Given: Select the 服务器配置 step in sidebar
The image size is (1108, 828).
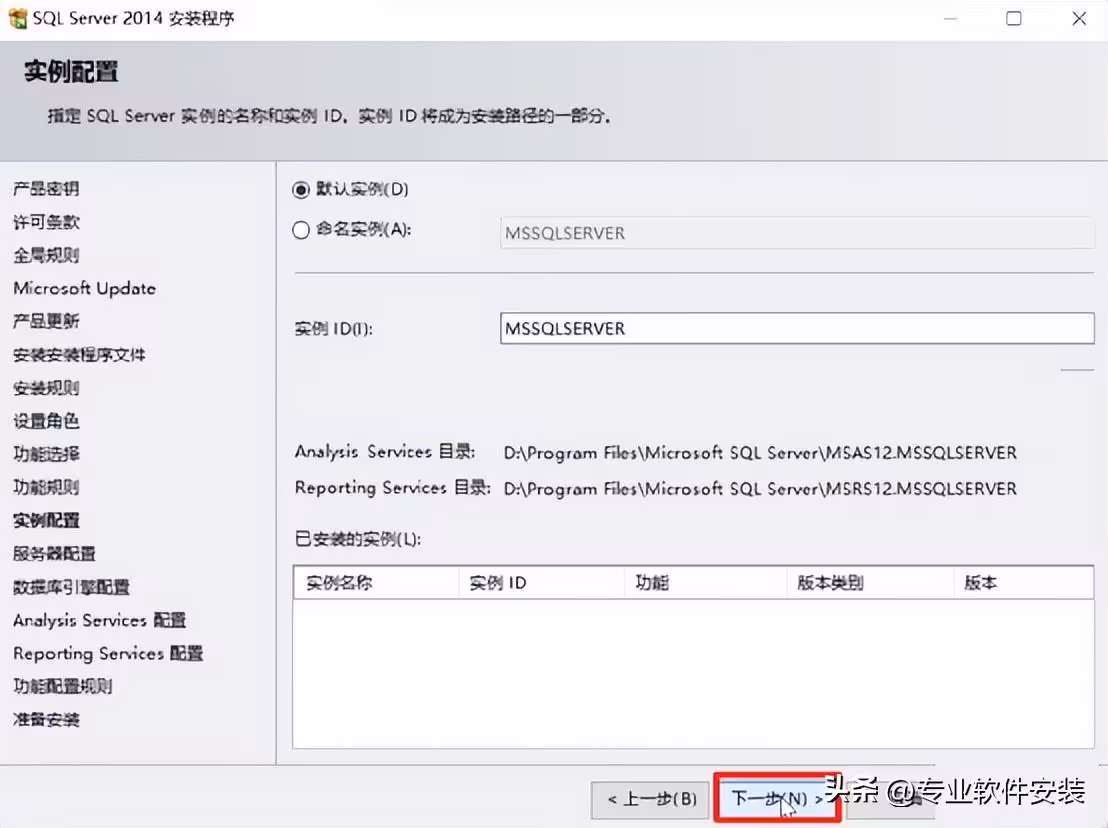Looking at the screenshot, I should [x=54, y=554].
